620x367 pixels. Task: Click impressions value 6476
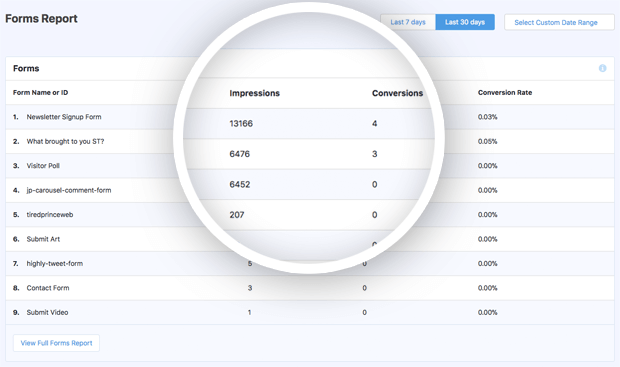tap(240, 154)
